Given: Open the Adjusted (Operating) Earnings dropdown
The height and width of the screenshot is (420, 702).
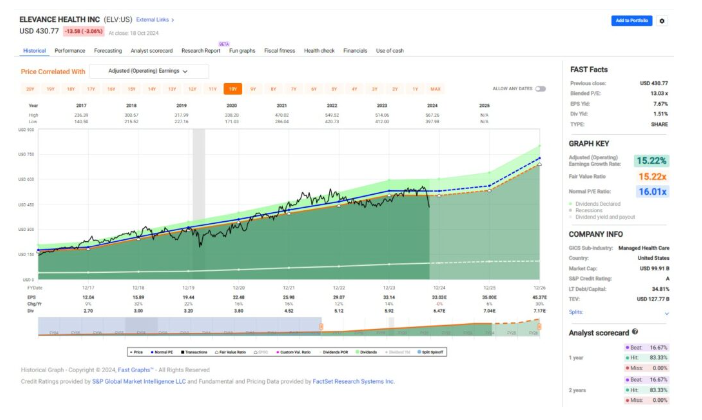Looking at the screenshot, I should [149, 71].
